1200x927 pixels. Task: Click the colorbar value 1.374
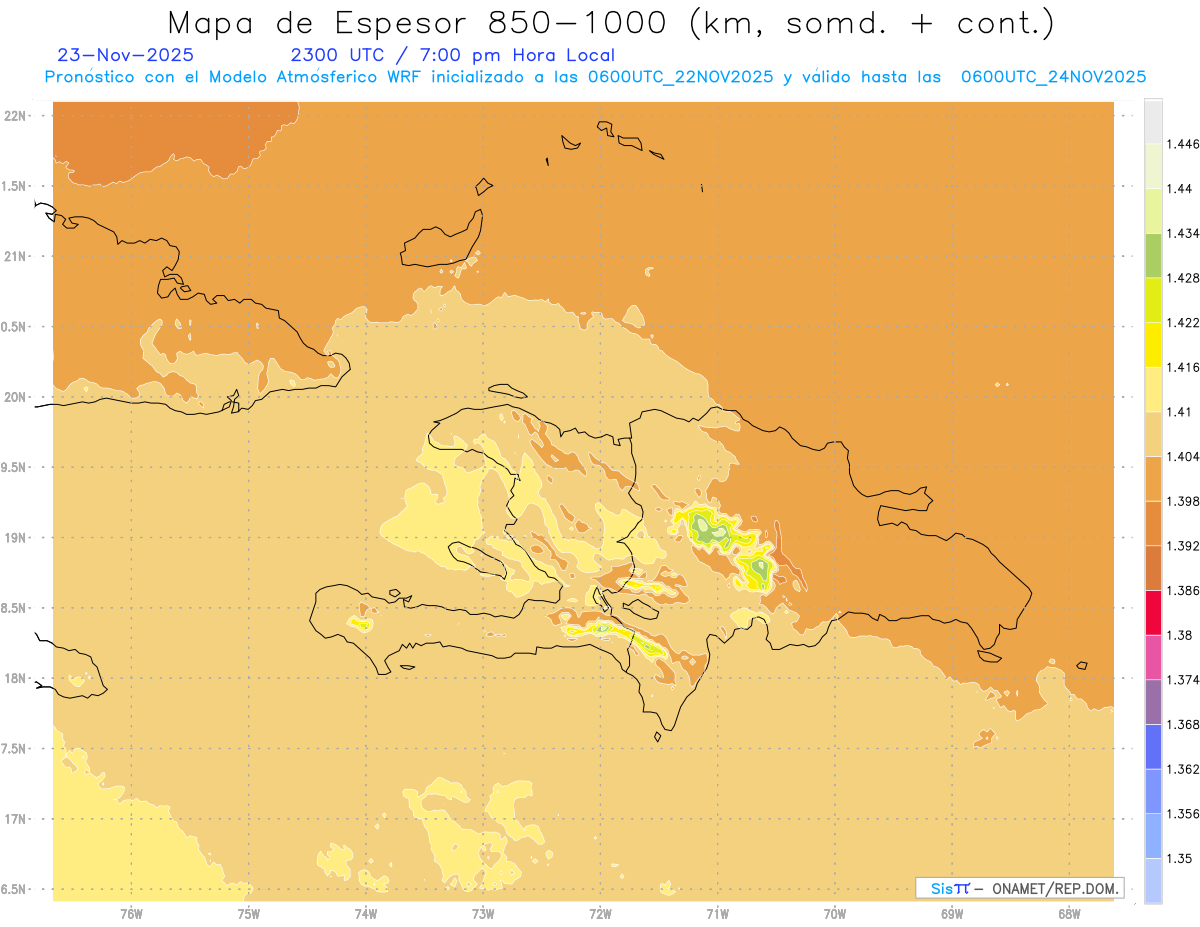click(x=1183, y=680)
